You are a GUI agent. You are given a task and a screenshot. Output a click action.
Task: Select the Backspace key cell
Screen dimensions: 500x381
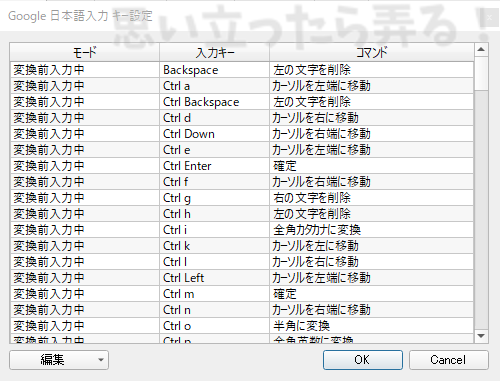pyautogui.click(x=214, y=70)
